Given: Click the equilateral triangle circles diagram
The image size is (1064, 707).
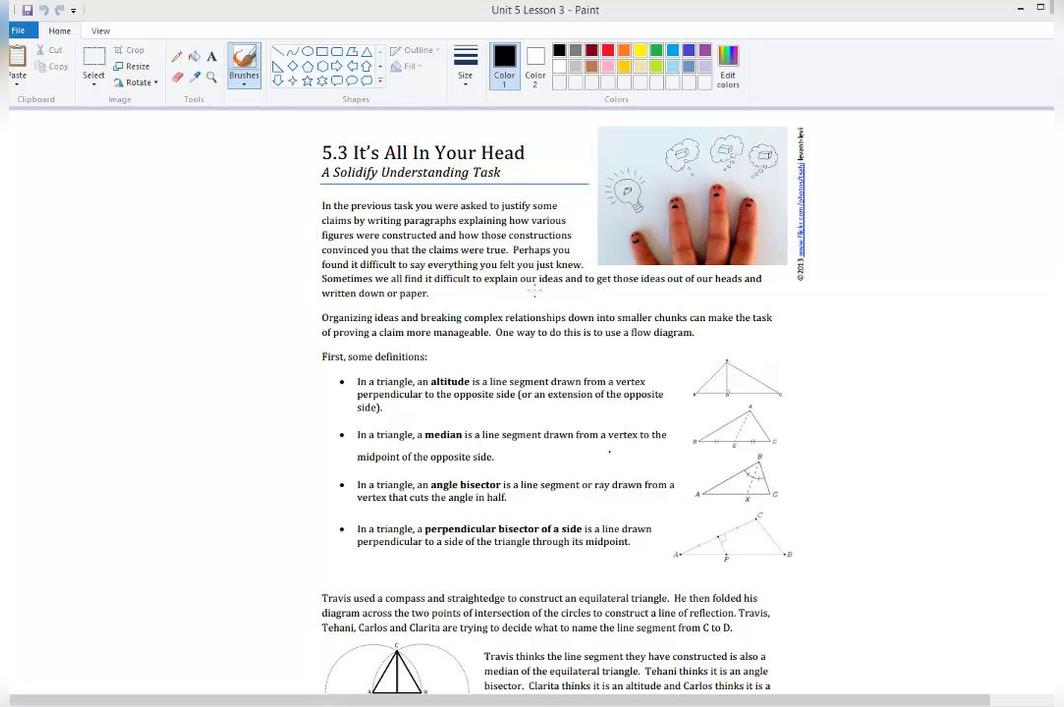Looking at the screenshot, I should coord(397,668).
